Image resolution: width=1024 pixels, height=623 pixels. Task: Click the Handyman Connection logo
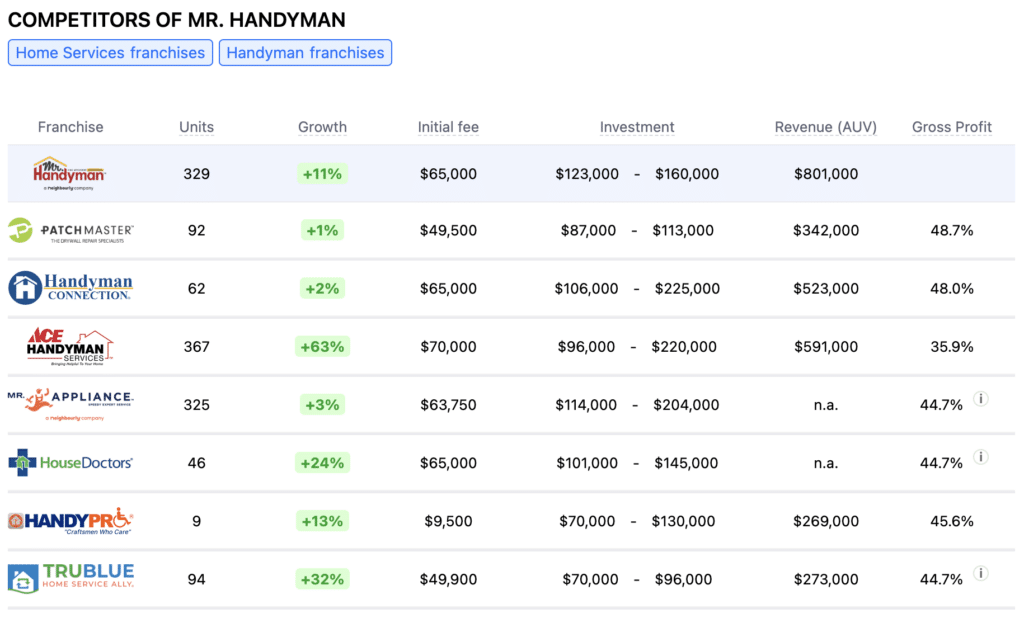click(71, 288)
